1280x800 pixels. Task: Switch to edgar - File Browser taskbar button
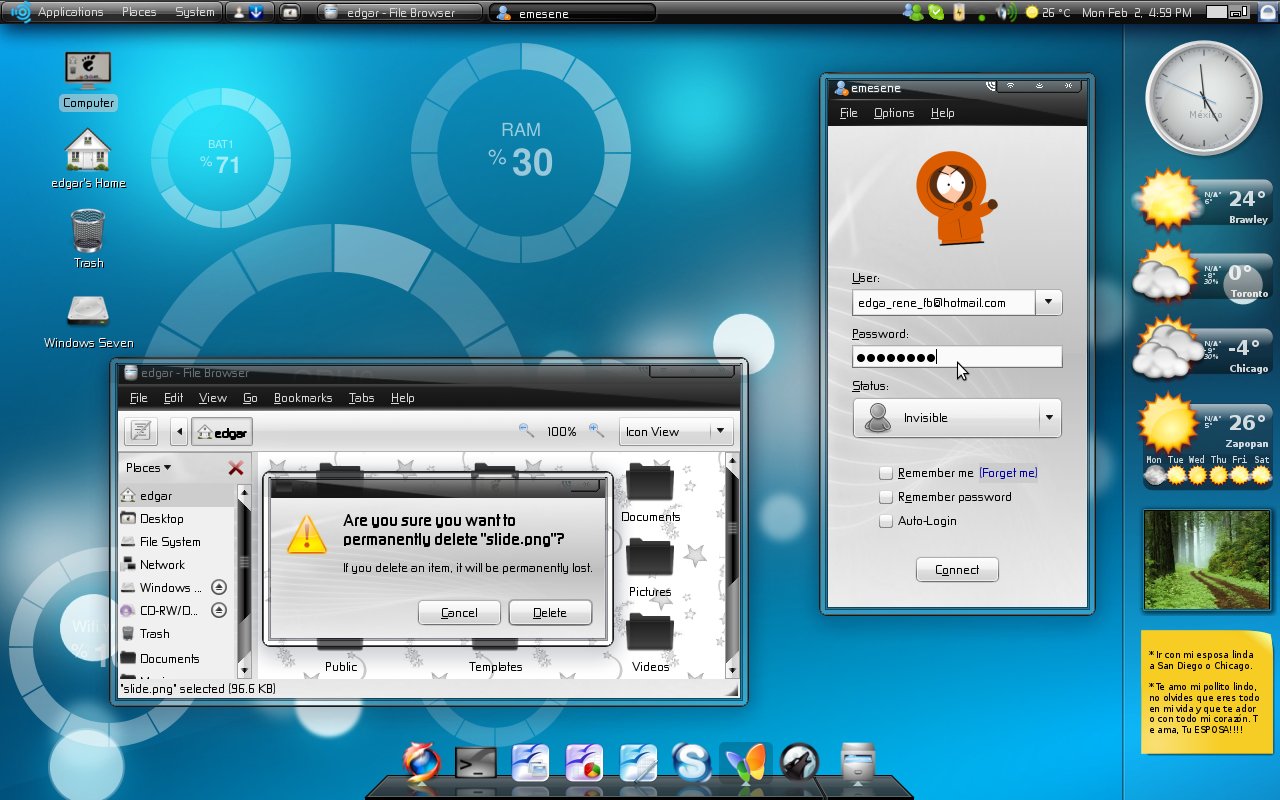[400, 13]
